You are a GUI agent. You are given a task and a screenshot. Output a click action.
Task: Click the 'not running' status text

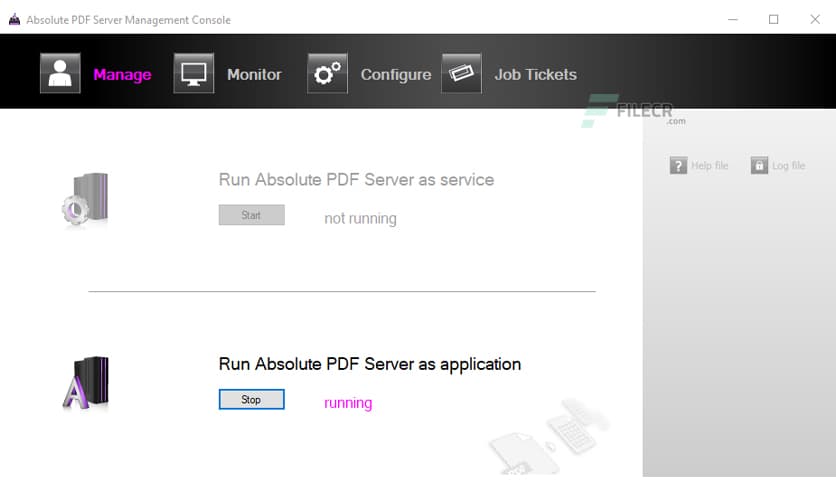[x=360, y=219]
